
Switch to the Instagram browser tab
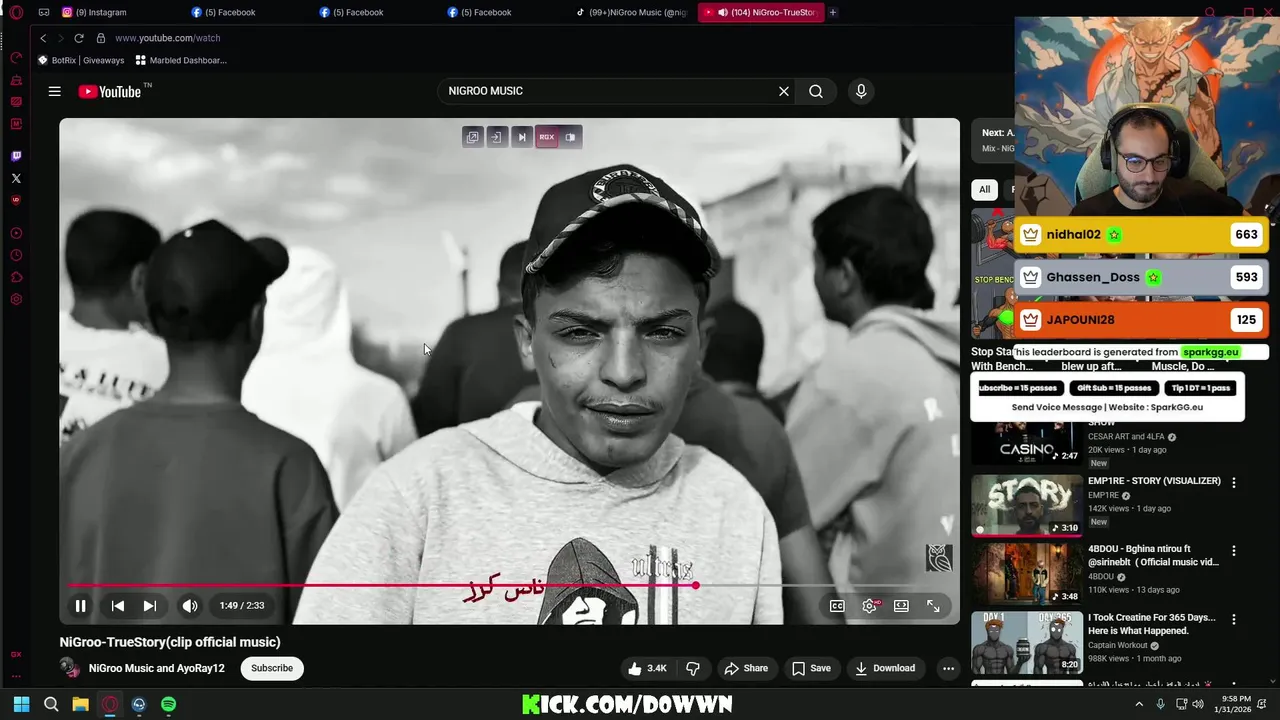point(94,12)
